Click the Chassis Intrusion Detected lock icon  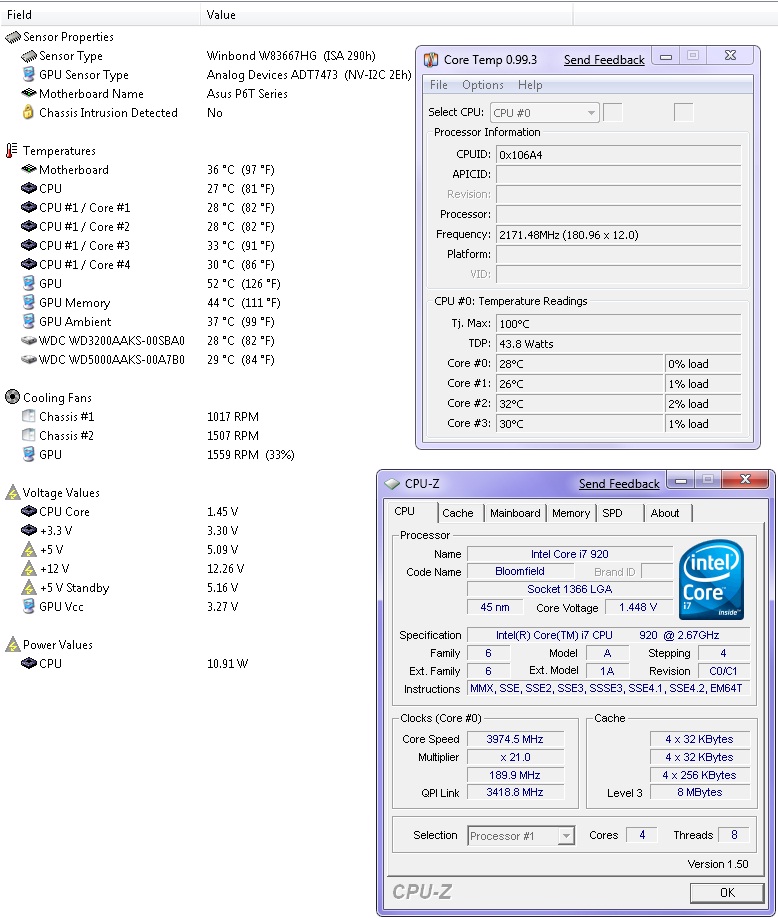click(28, 112)
